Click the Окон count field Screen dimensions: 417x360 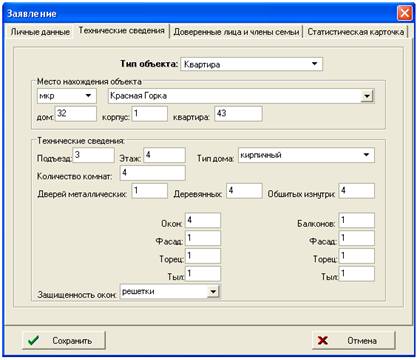tap(203, 220)
